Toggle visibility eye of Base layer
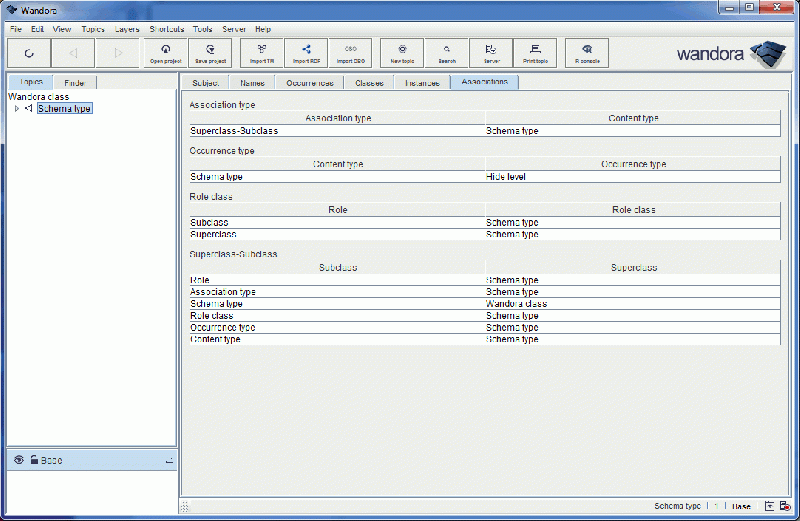 [18, 460]
